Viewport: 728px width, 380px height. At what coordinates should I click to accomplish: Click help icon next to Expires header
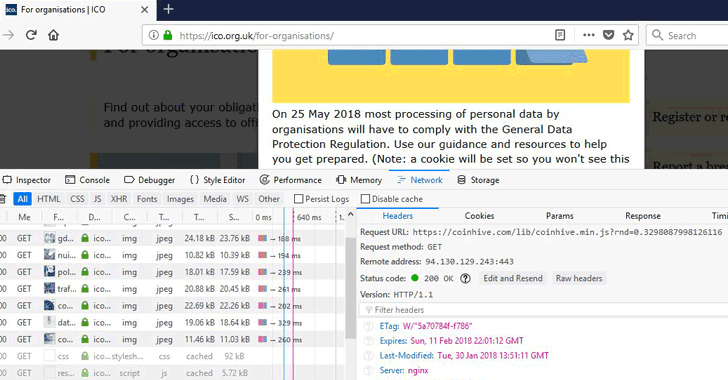point(368,341)
